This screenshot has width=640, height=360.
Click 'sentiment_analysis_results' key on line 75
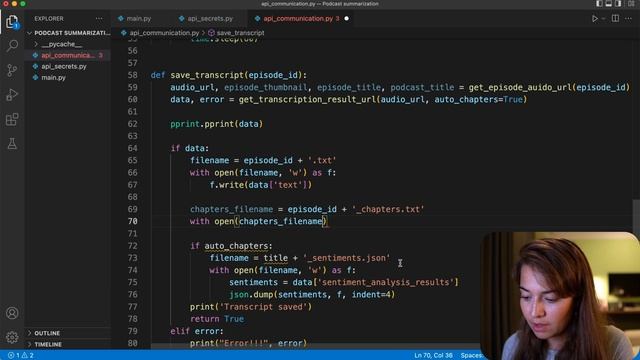(386, 282)
